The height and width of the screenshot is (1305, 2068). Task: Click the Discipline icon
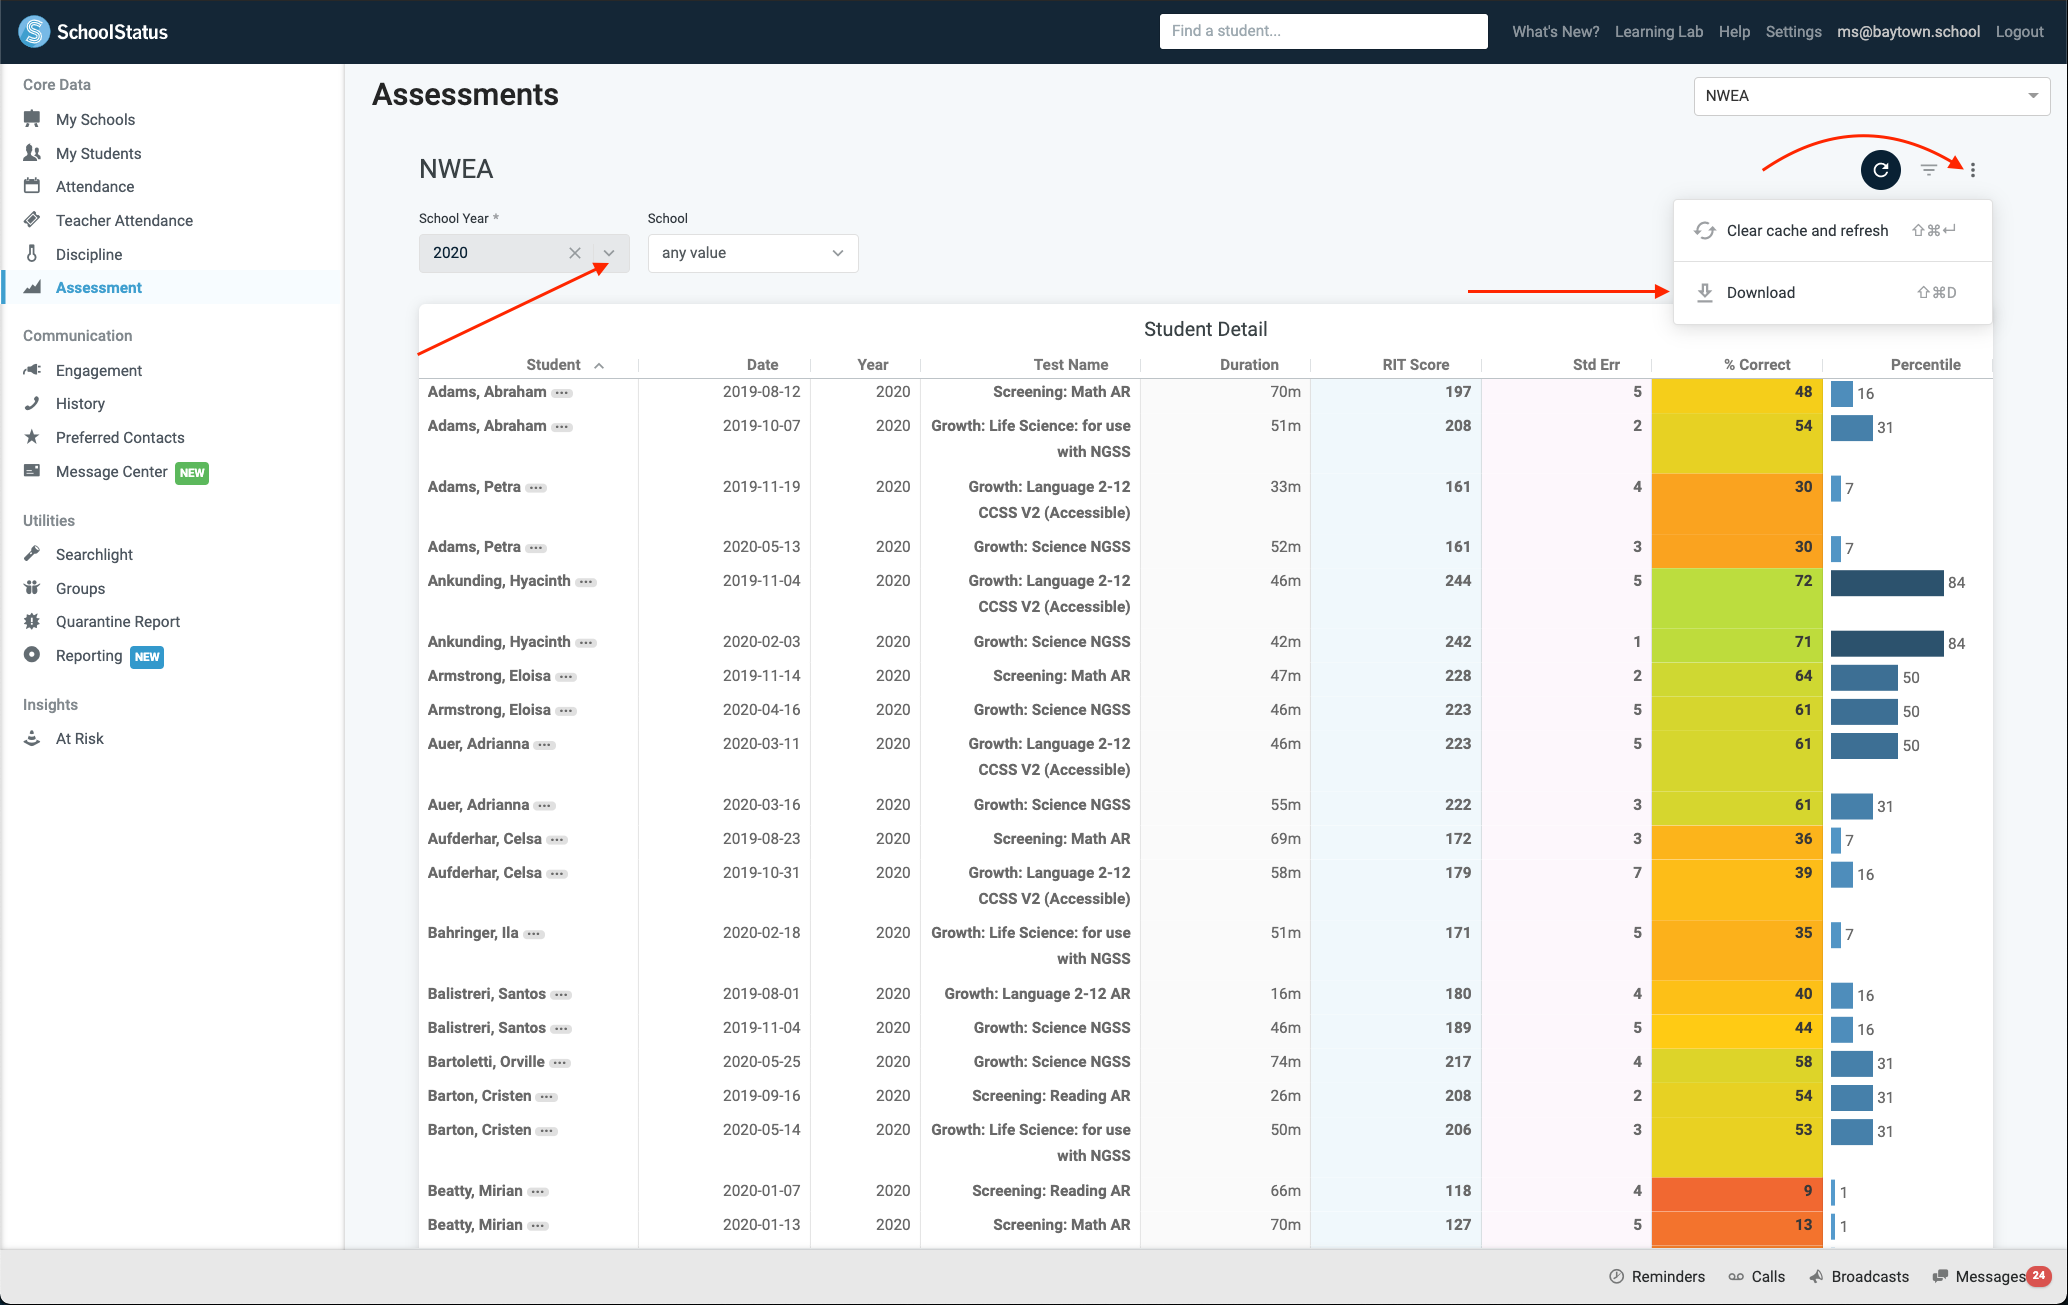pyautogui.click(x=32, y=254)
